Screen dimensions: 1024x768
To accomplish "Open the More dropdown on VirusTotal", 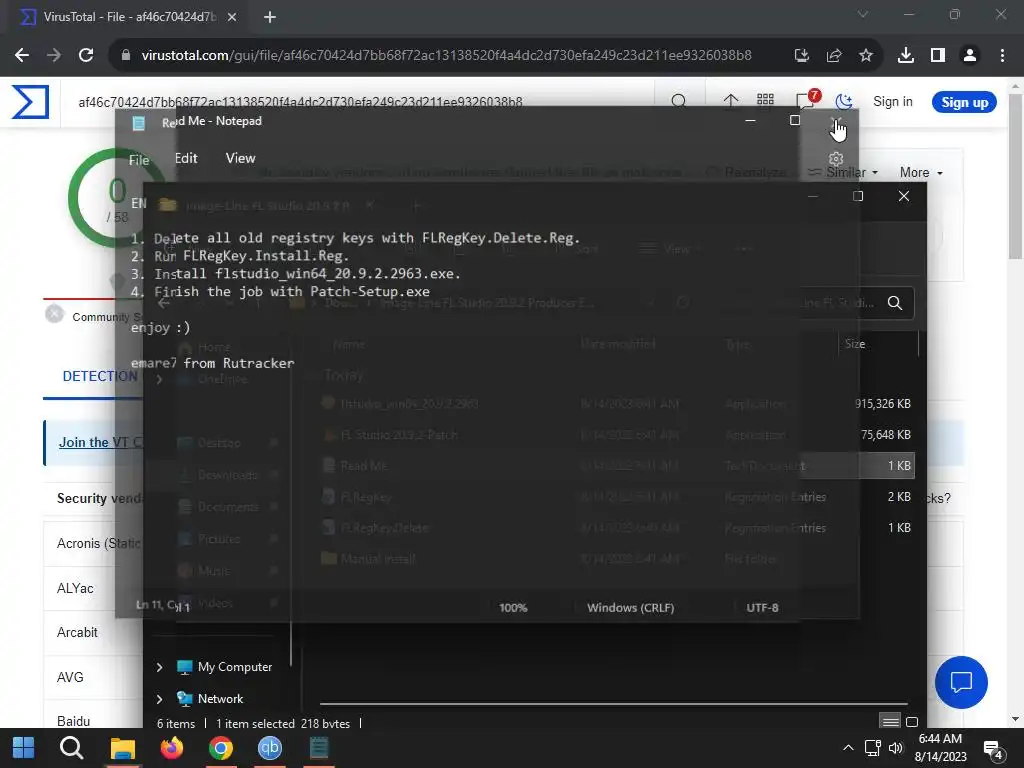I will (x=921, y=172).
